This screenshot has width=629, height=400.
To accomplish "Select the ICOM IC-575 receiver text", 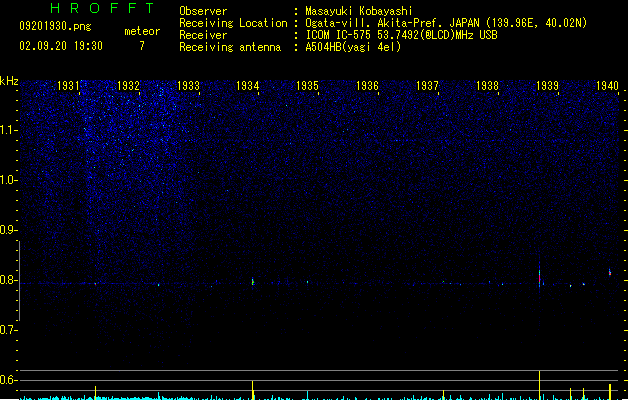I will coord(402,35).
